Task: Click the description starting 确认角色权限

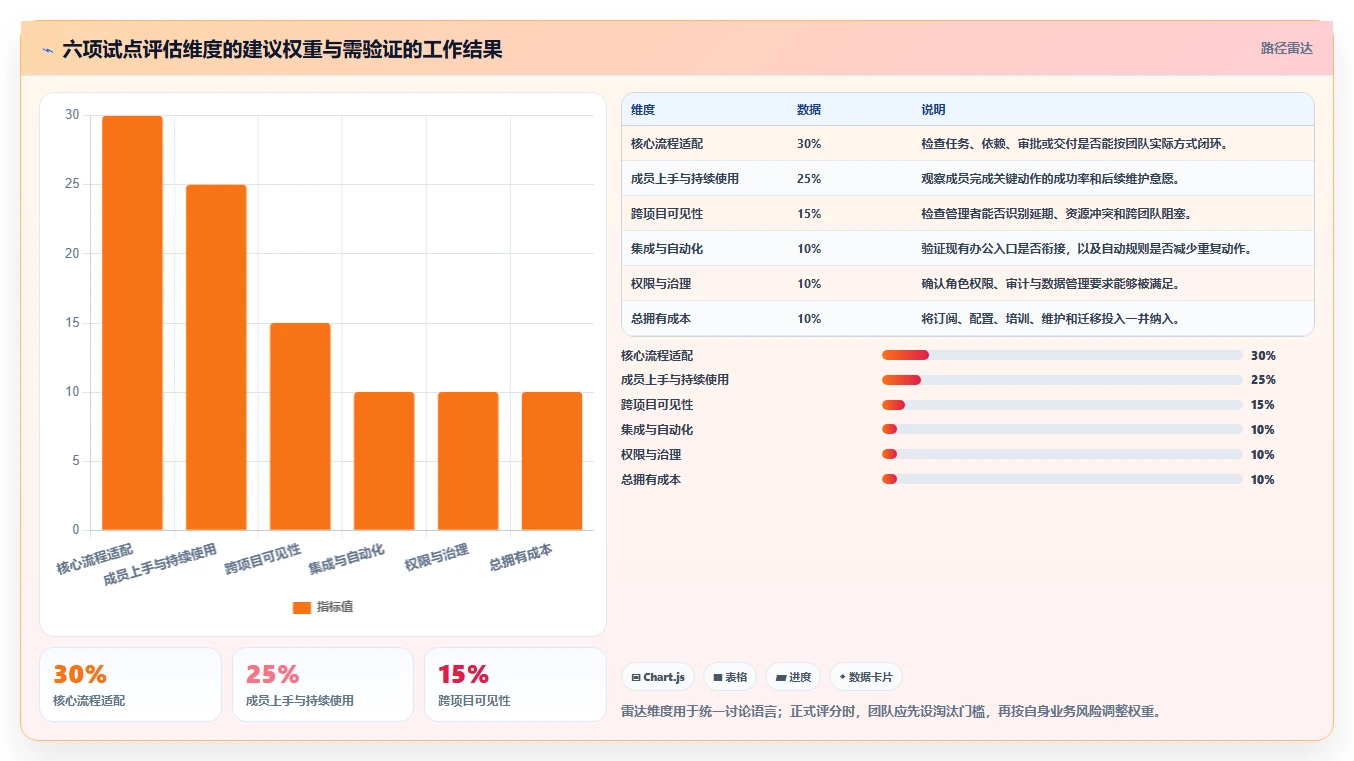Action: [x=1051, y=284]
